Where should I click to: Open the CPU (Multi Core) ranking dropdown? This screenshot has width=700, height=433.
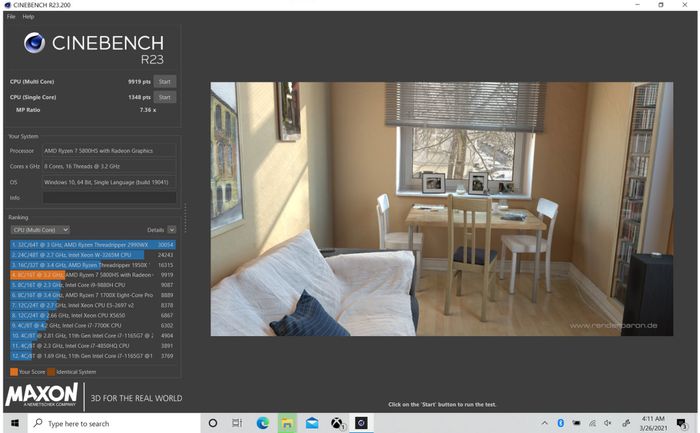pos(40,230)
